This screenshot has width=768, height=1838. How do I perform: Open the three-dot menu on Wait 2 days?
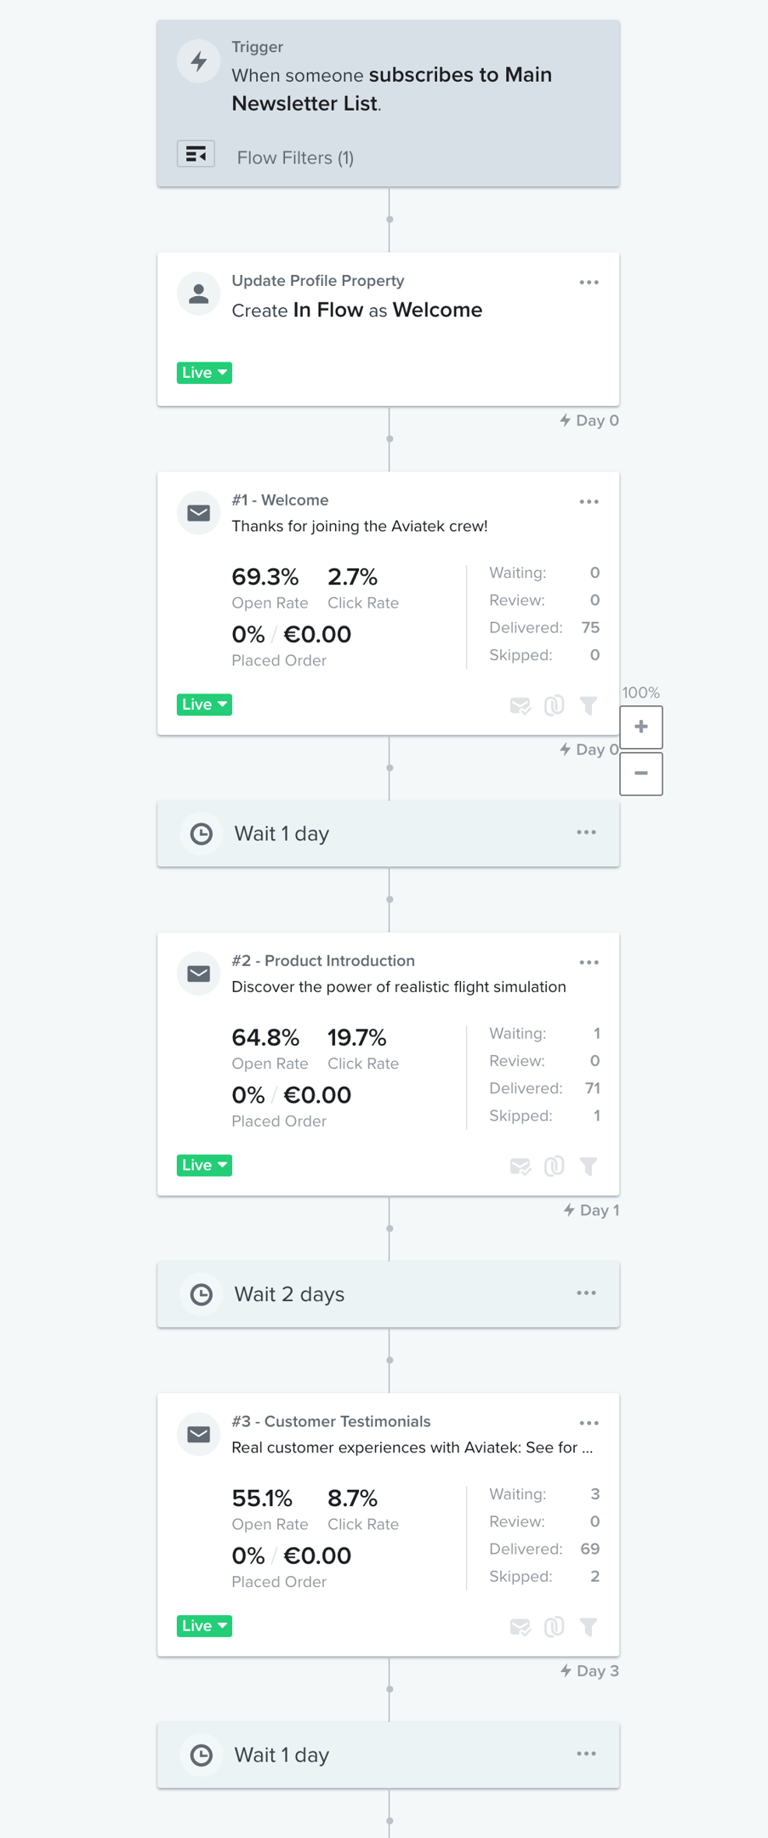[586, 1293]
